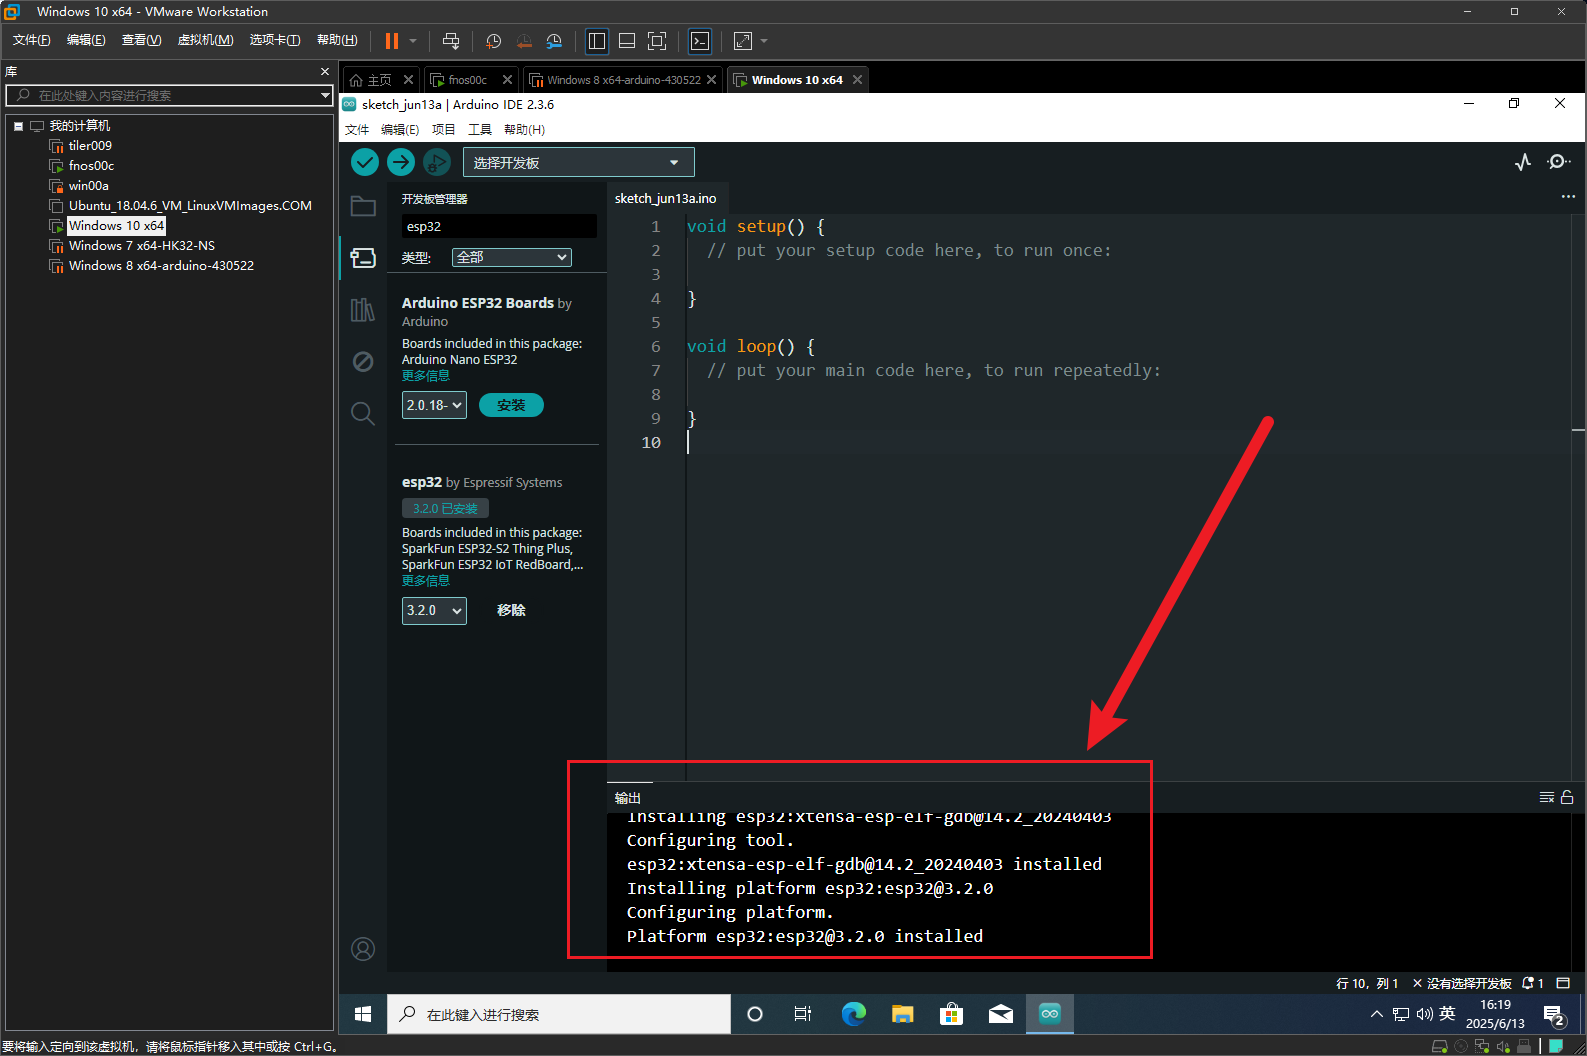The height and width of the screenshot is (1056, 1587).
Task: Open the VMware 文件(F) menu
Action: coord(31,40)
